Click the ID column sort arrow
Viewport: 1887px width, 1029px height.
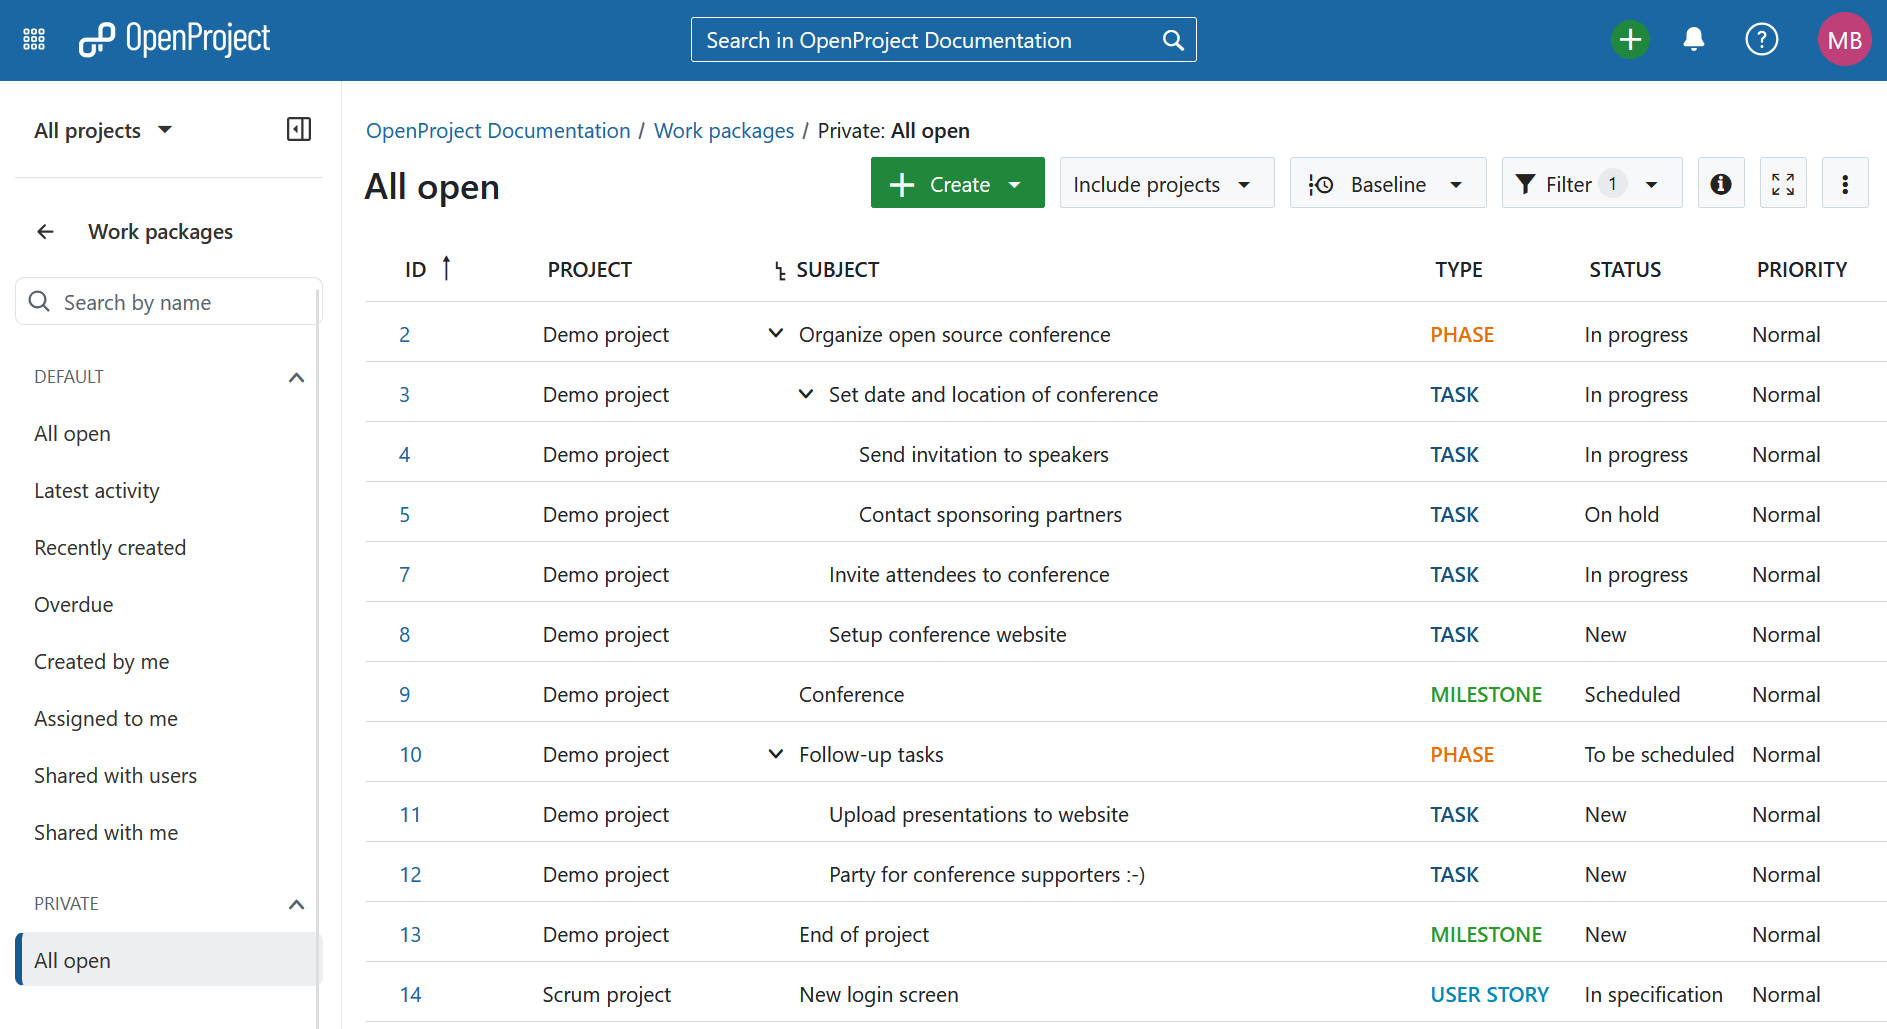pos(447,268)
